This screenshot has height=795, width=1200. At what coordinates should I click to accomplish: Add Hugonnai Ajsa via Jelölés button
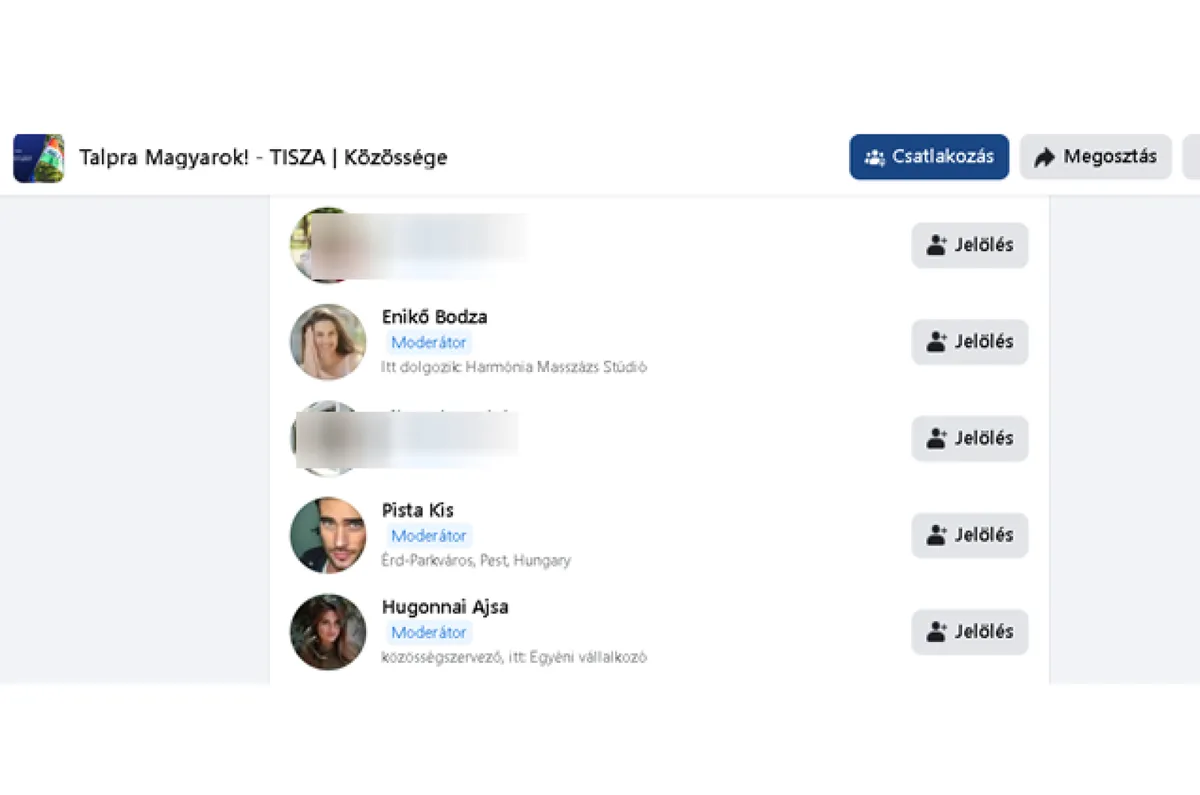coord(969,632)
